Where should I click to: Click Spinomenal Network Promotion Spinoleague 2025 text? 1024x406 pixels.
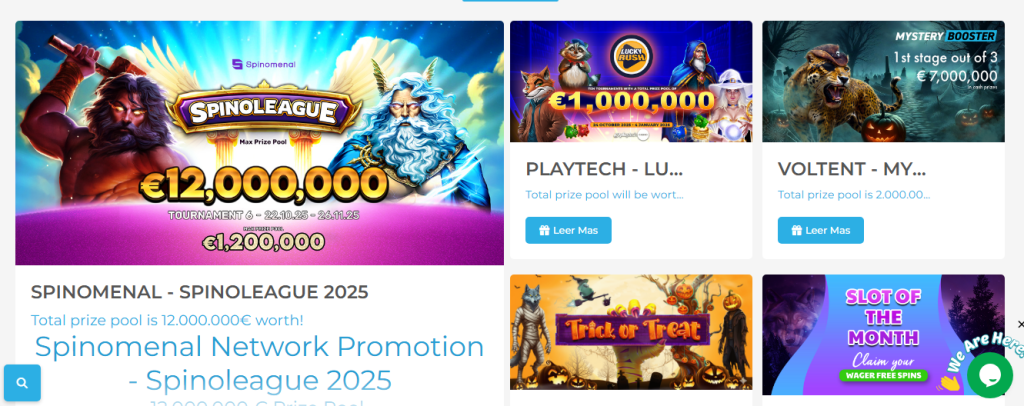click(x=259, y=363)
